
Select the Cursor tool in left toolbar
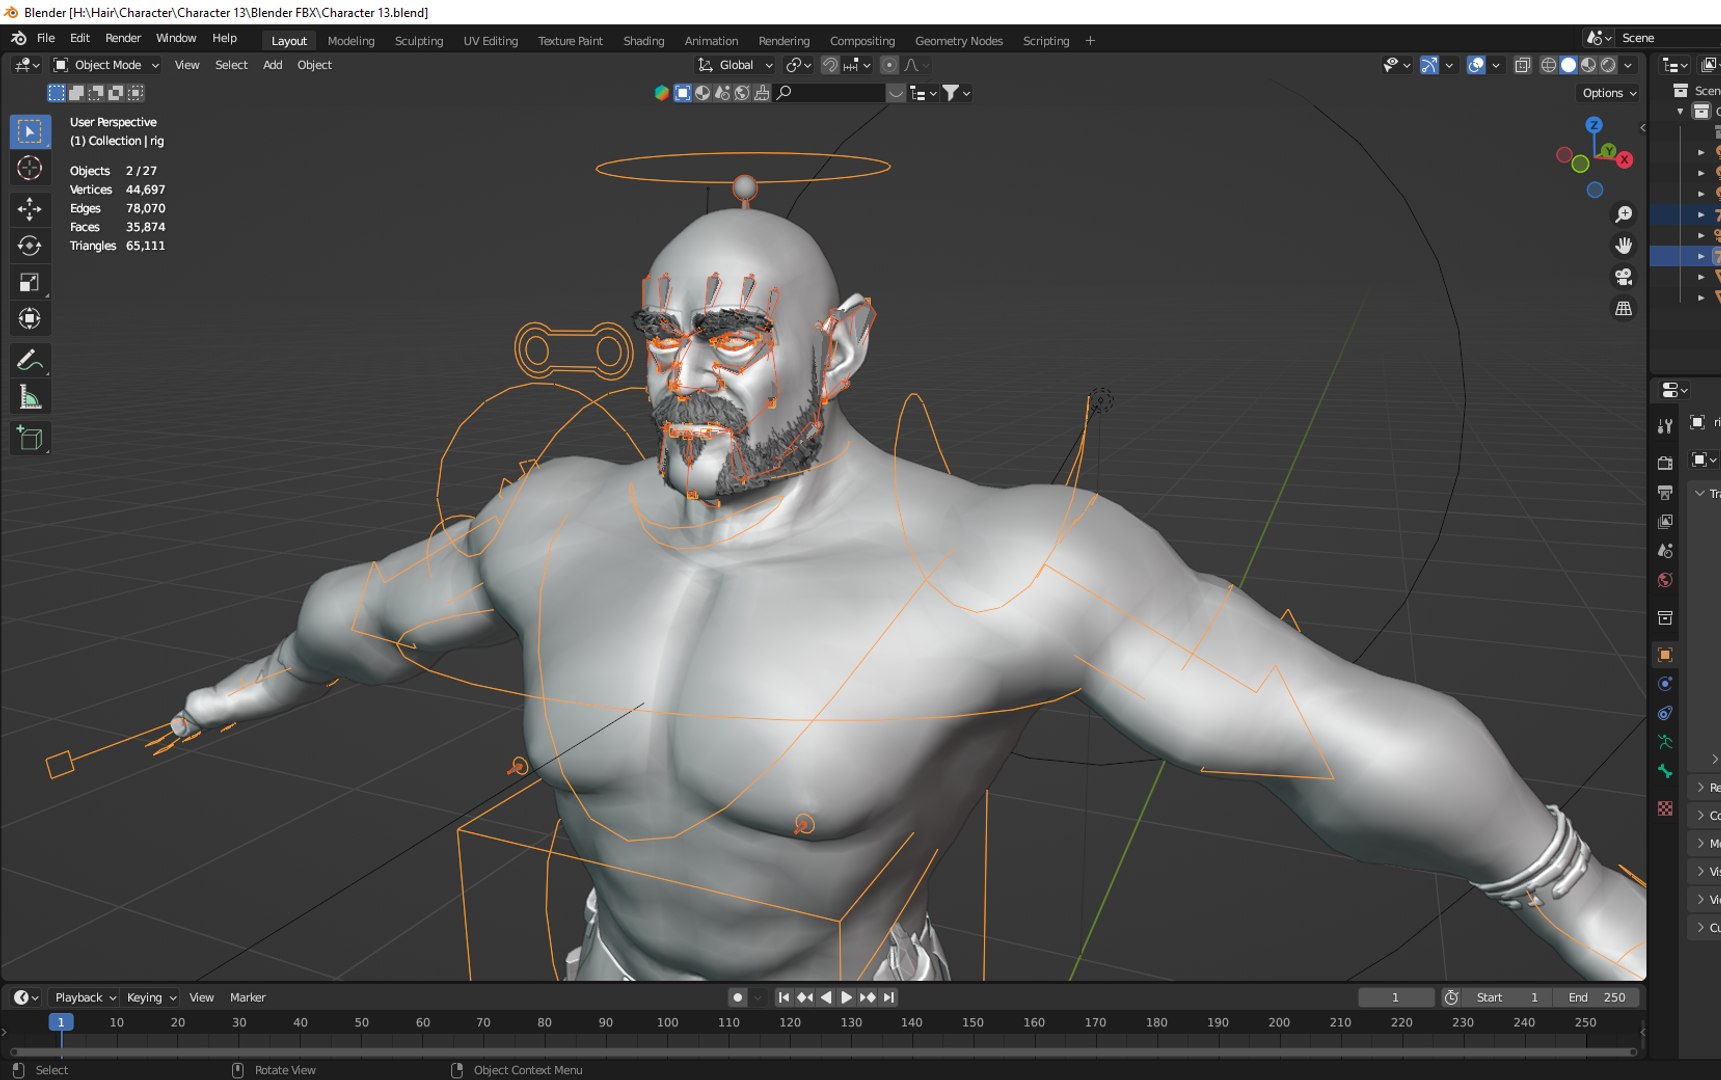pyautogui.click(x=29, y=168)
